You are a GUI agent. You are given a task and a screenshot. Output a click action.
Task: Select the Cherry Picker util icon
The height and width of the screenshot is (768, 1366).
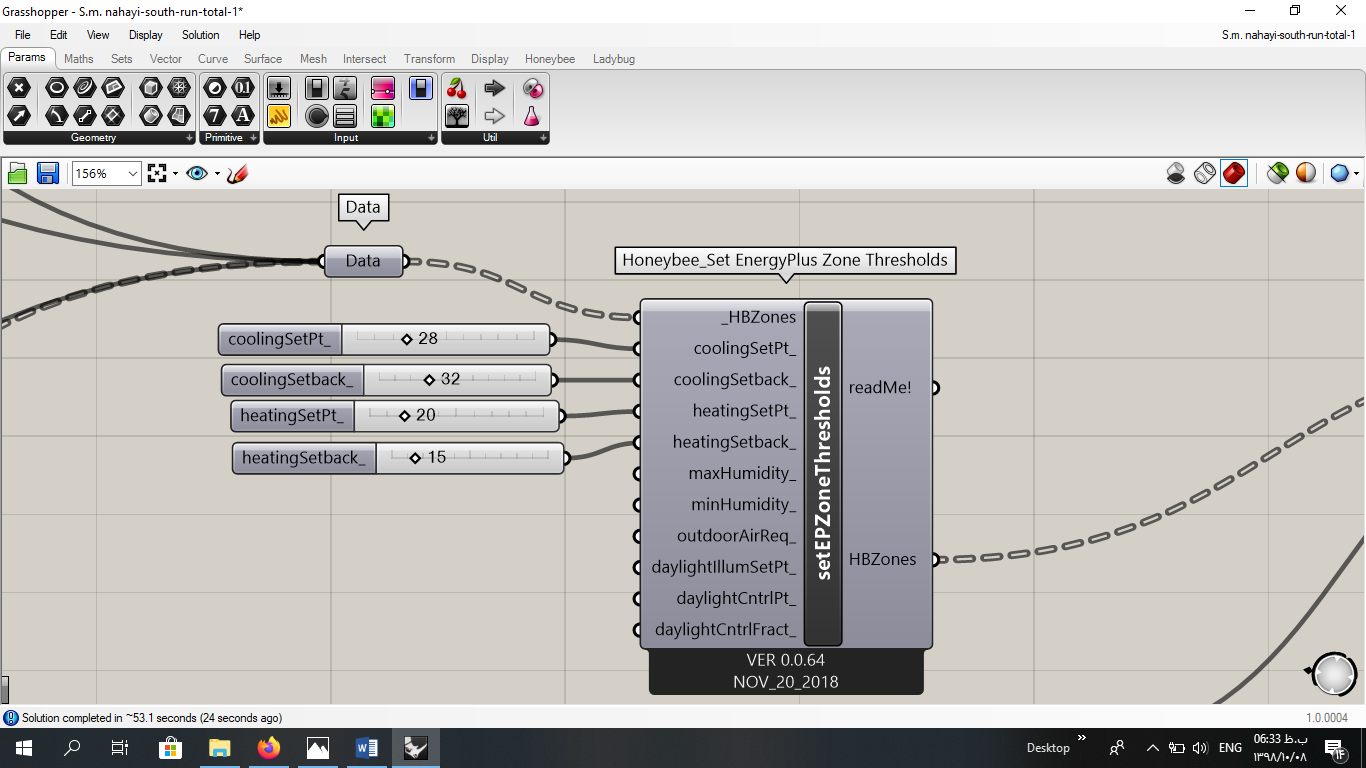[x=457, y=88]
